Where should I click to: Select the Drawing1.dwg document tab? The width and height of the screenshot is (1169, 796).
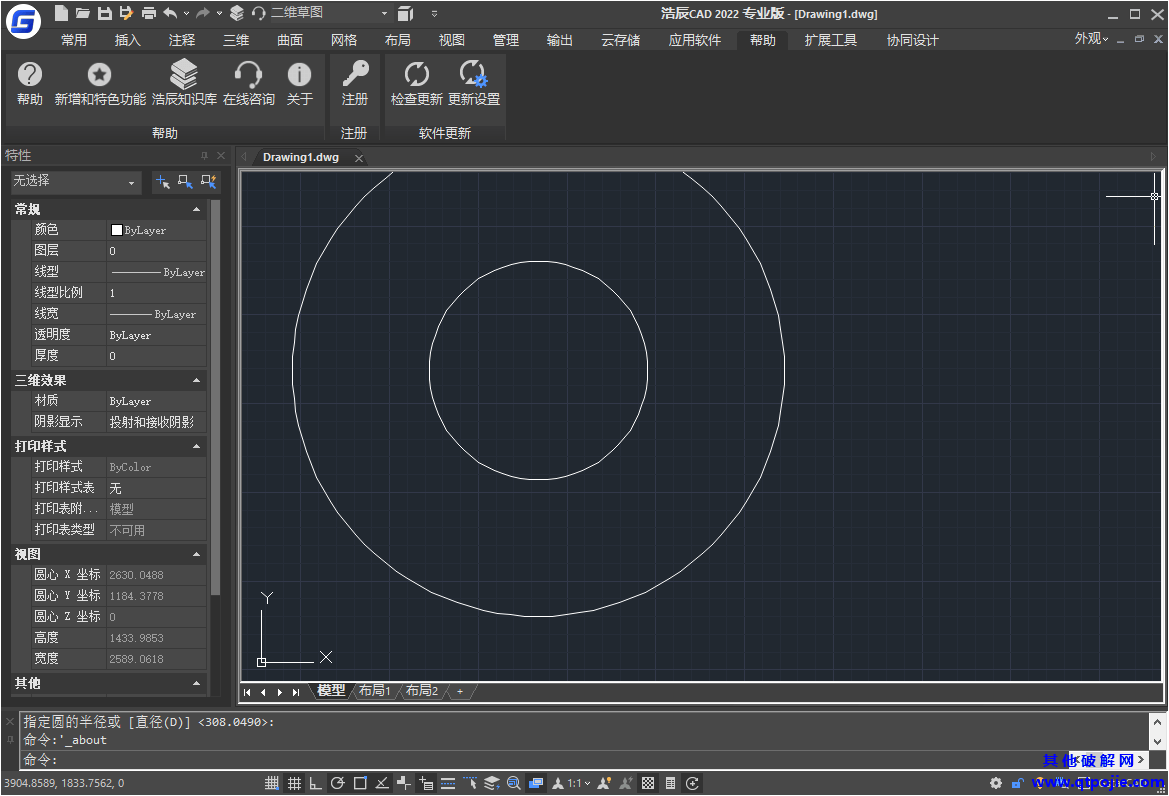pyautogui.click(x=300, y=157)
